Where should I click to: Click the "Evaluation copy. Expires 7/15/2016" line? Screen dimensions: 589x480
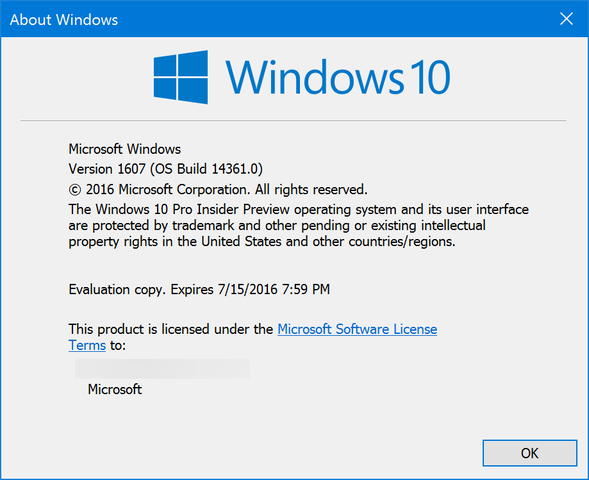point(199,290)
